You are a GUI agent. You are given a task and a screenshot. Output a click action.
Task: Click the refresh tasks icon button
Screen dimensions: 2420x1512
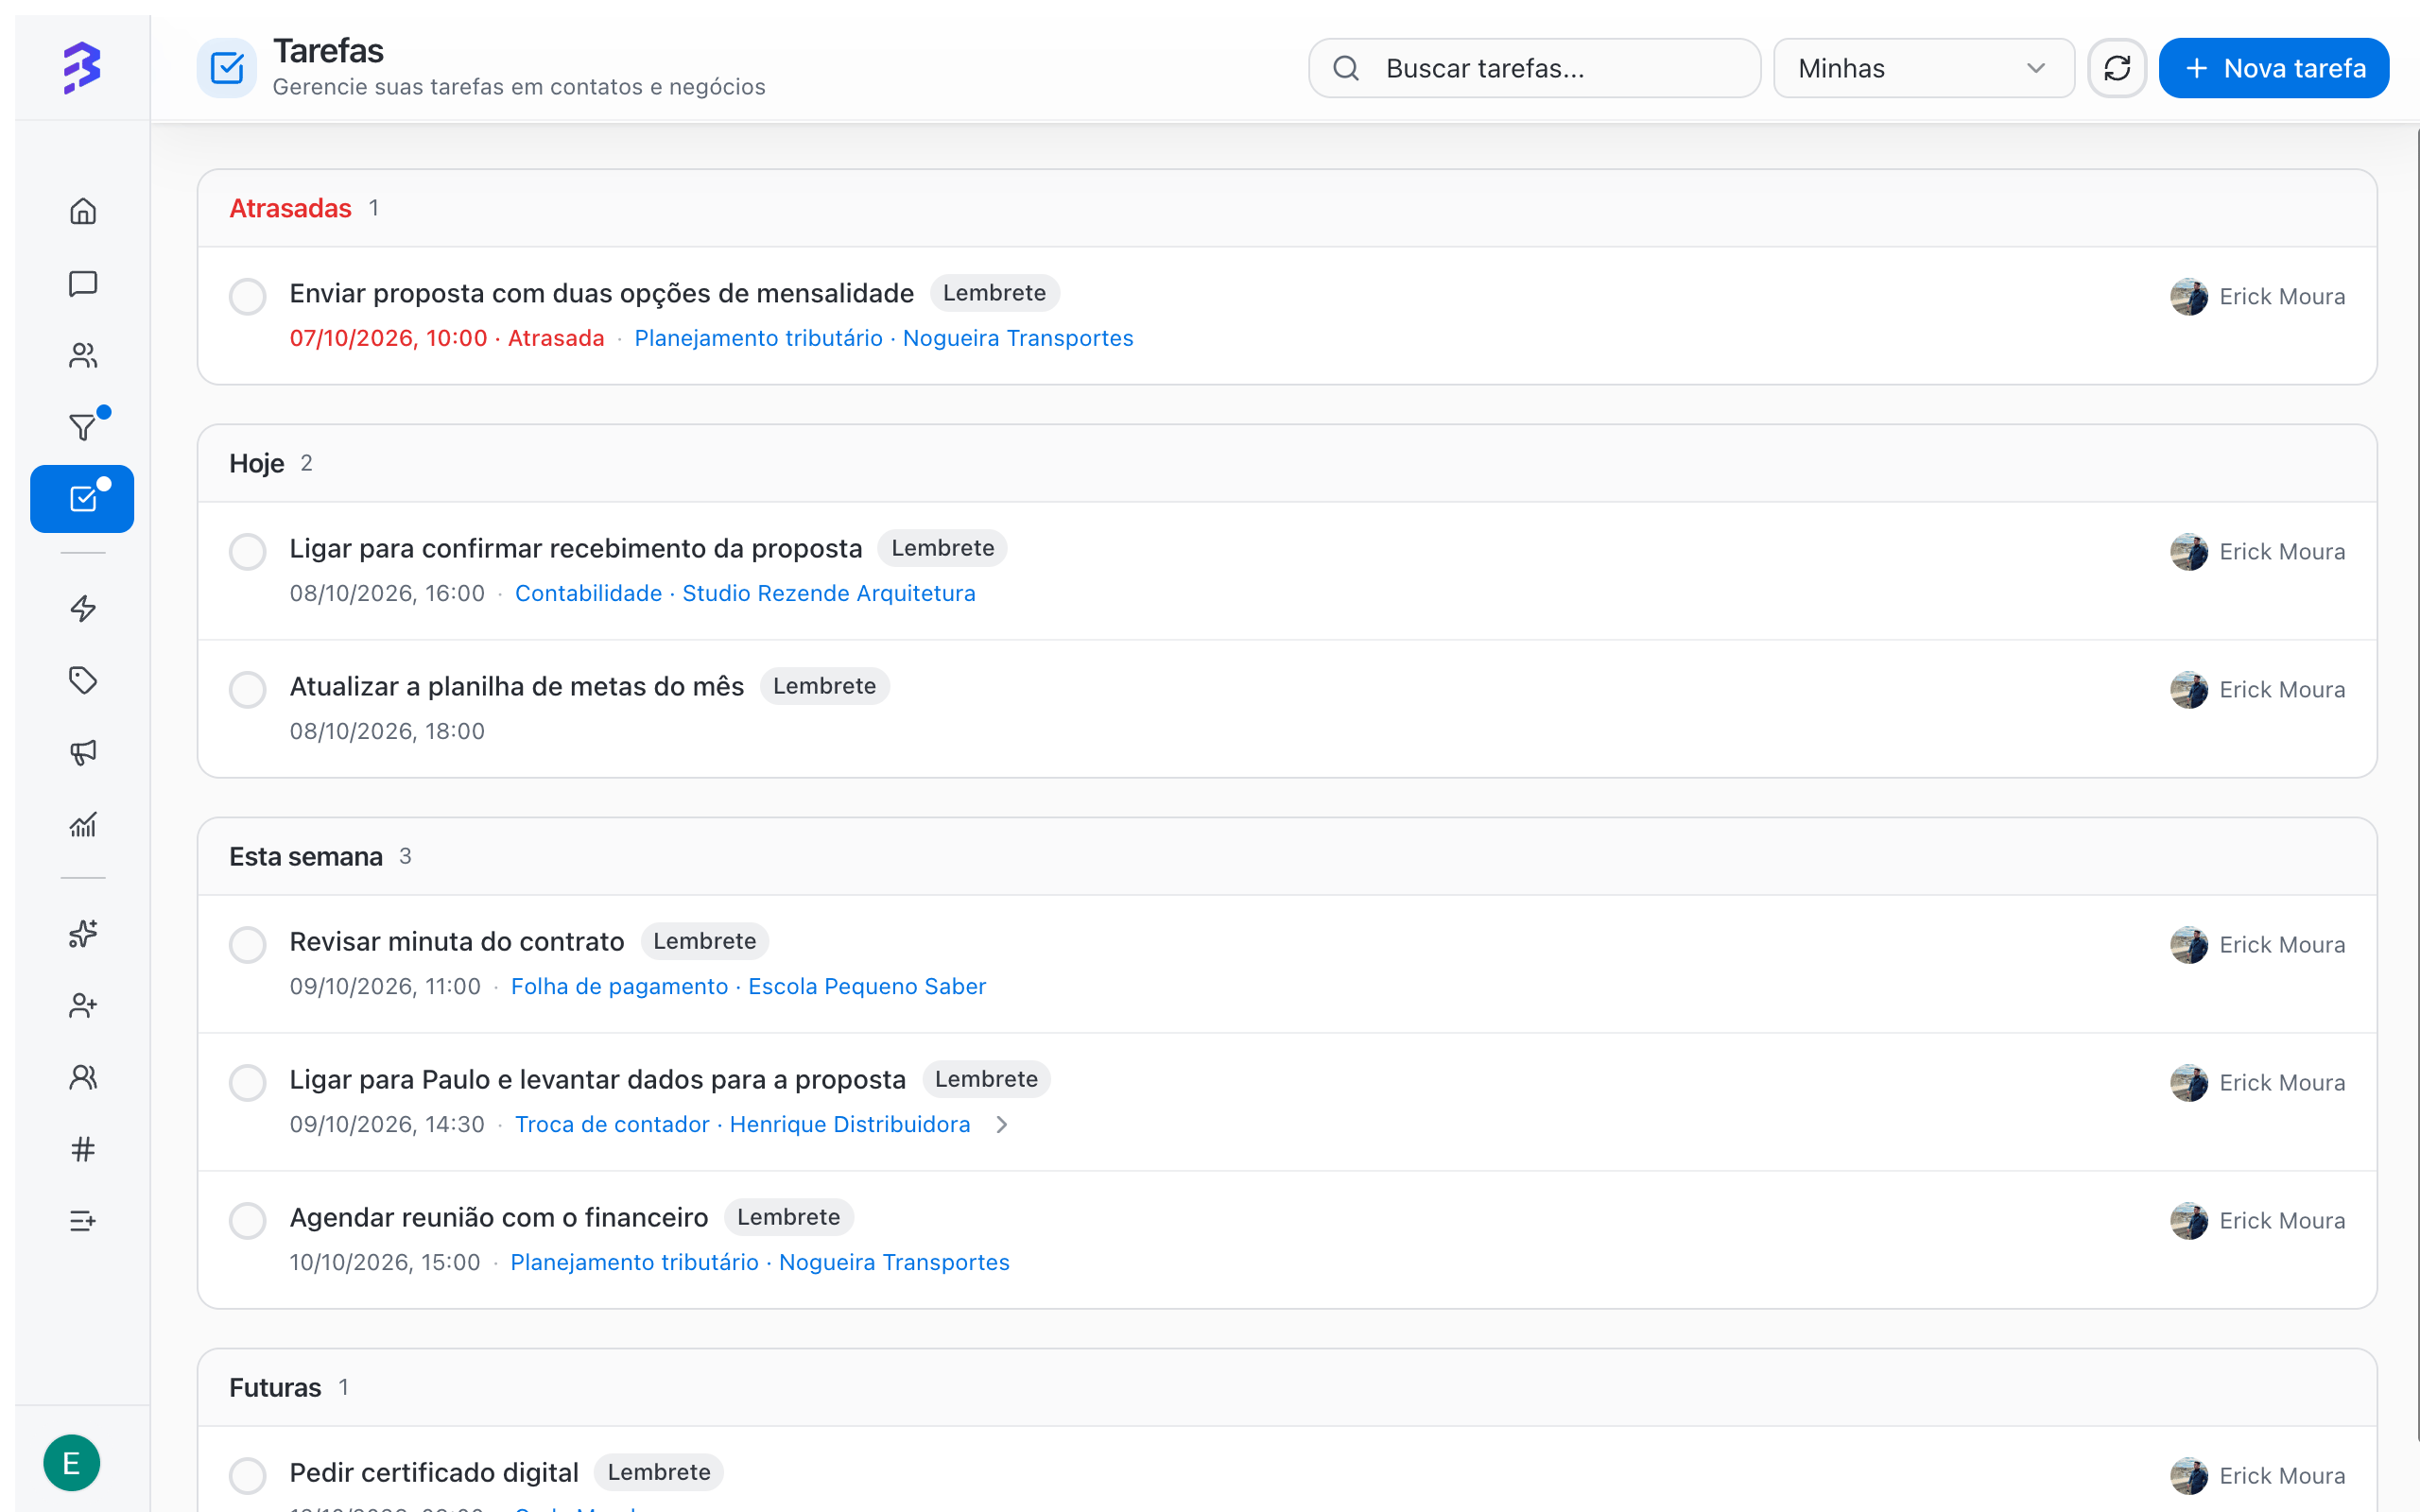tap(2117, 68)
